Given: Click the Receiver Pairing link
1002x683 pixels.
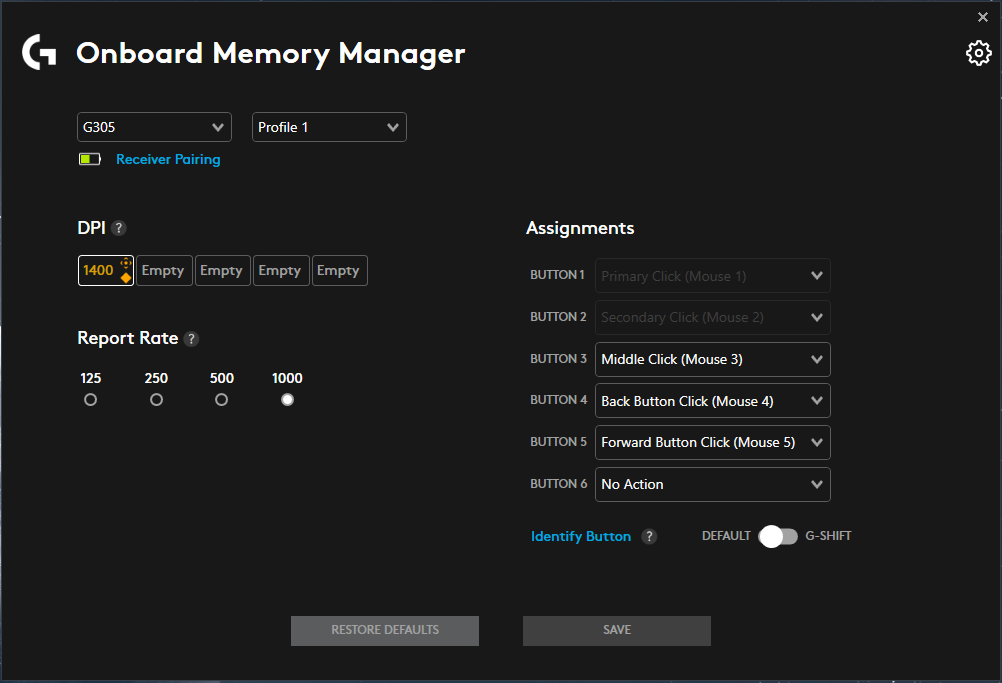Looking at the screenshot, I should pyautogui.click(x=168, y=159).
